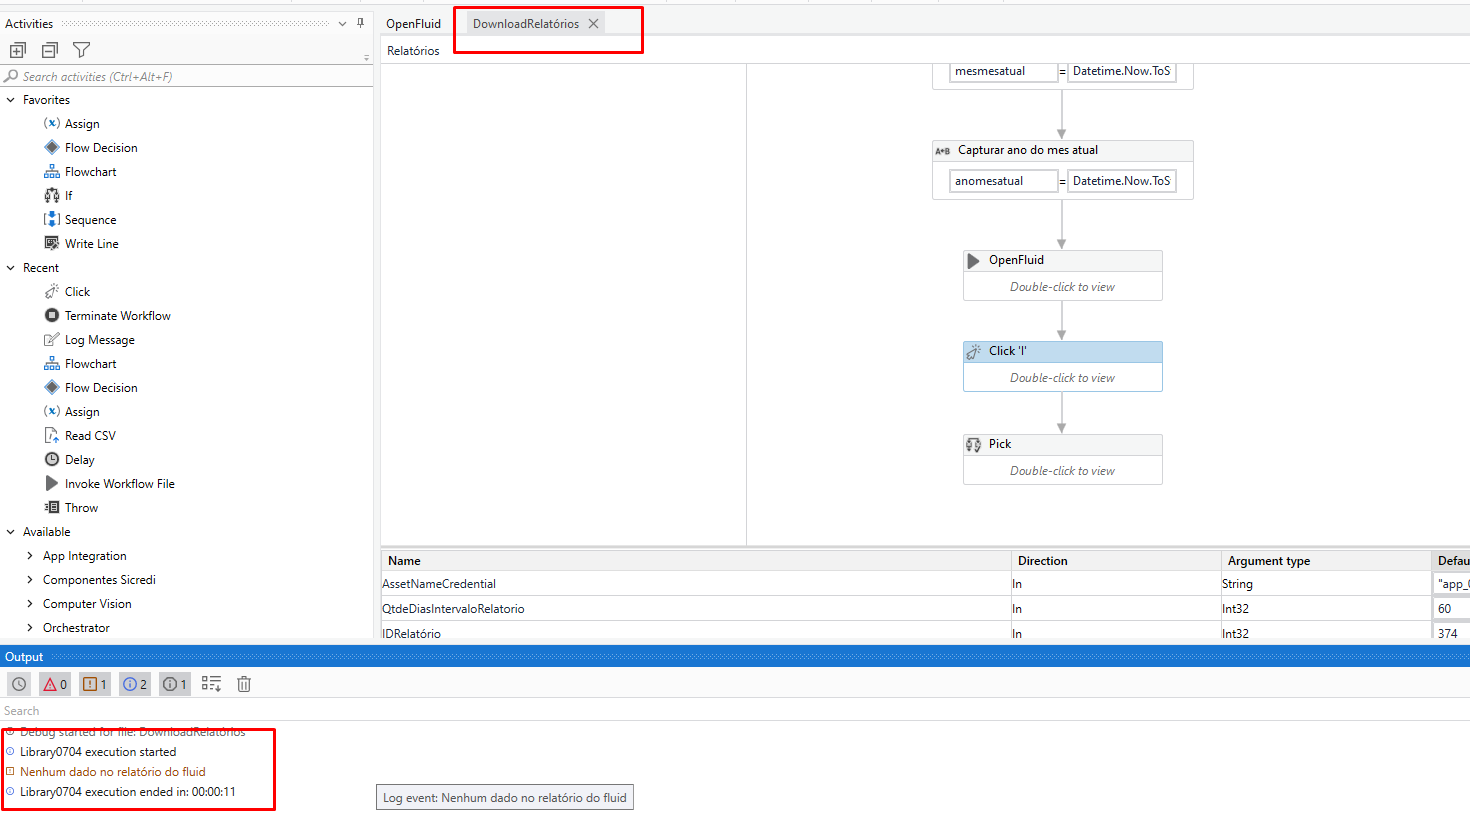
Task: Expand all activity groups in Activities panel
Action: (17, 49)
